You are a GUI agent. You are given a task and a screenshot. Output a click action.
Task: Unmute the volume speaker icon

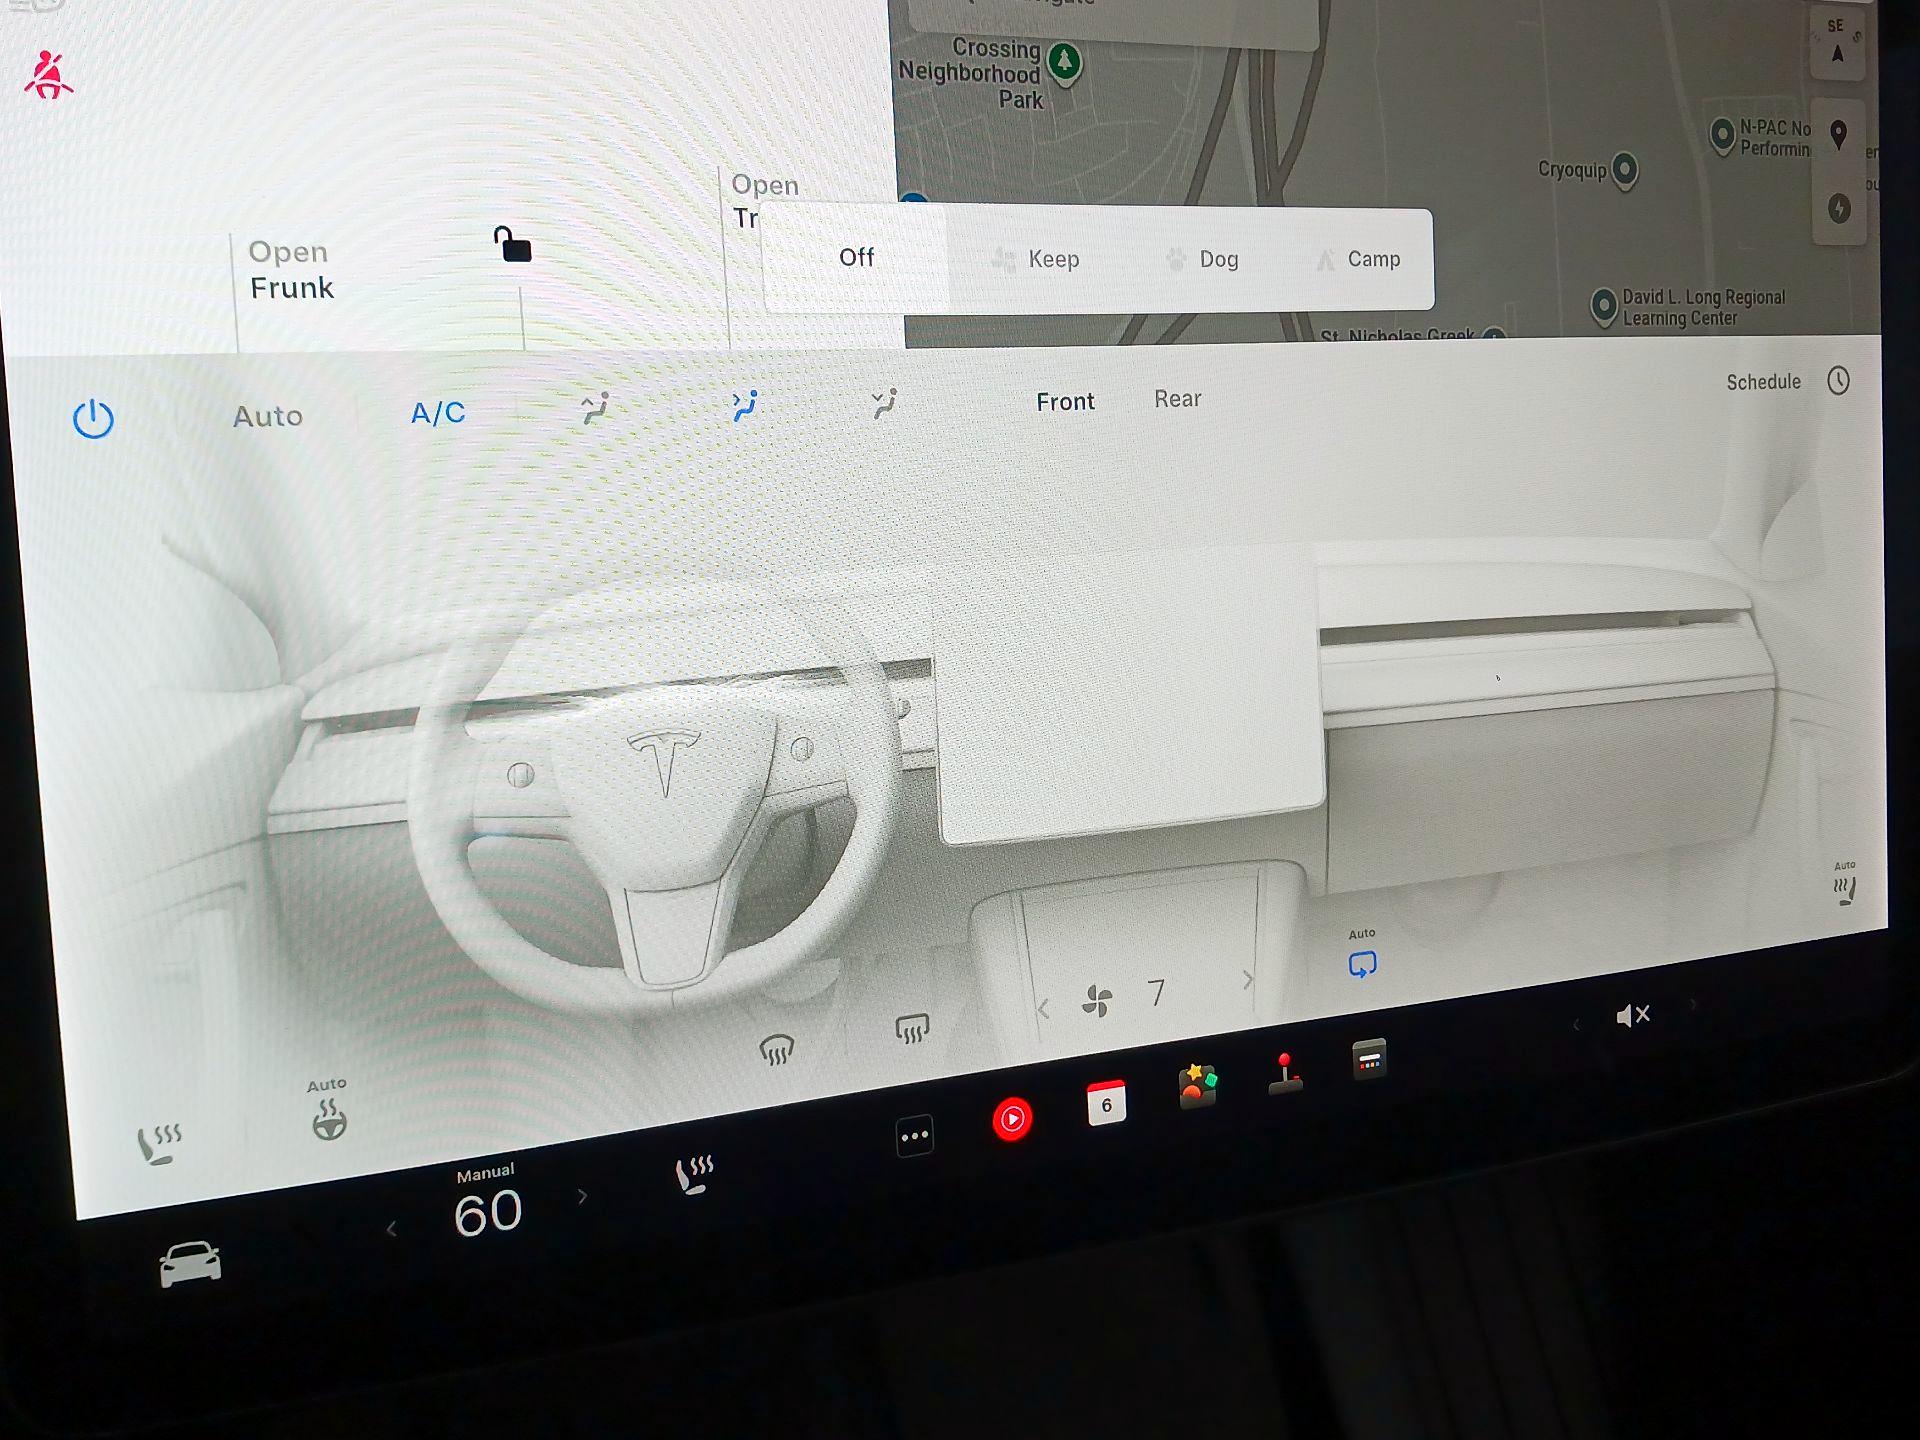(1632, 1016)
